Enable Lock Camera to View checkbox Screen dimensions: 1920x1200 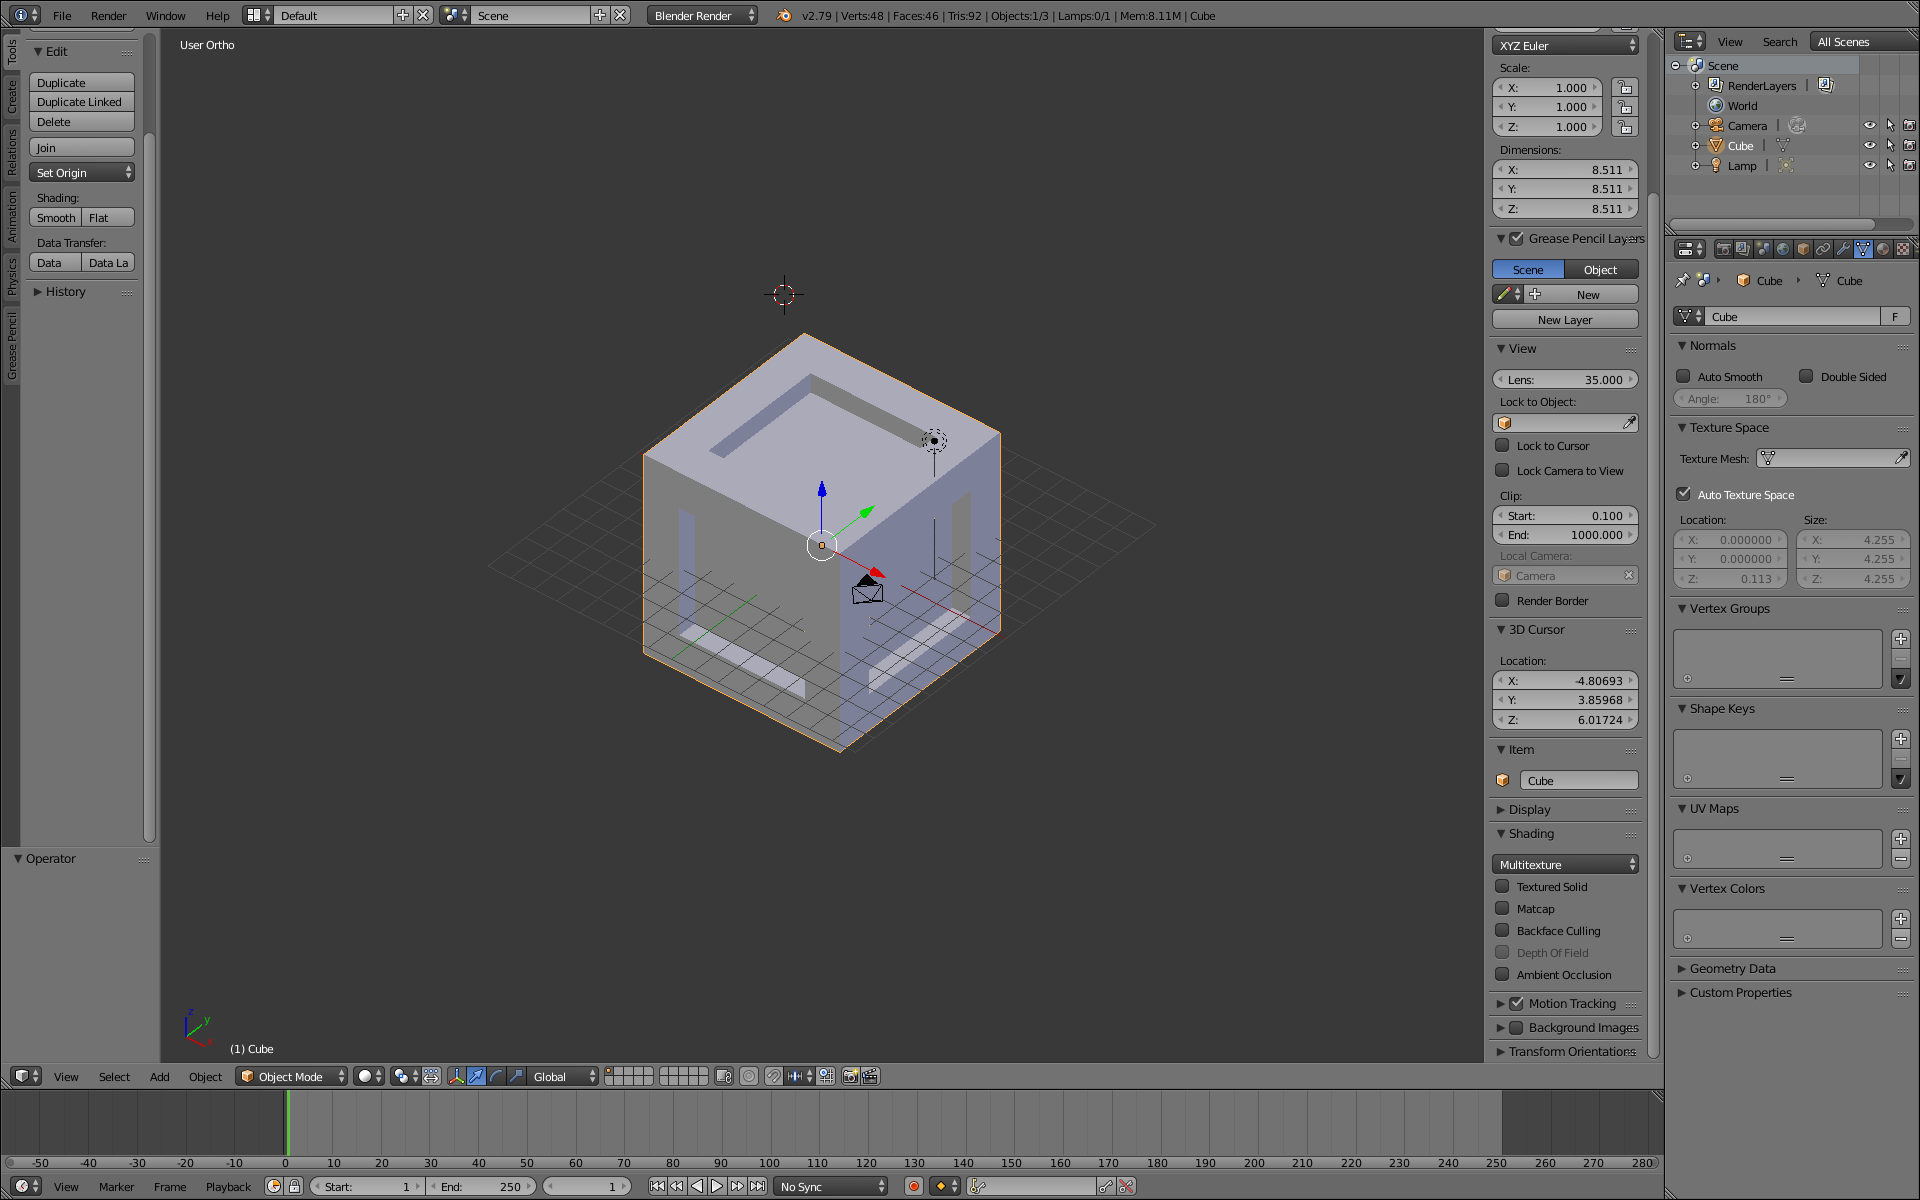[x=1502, y=470]
